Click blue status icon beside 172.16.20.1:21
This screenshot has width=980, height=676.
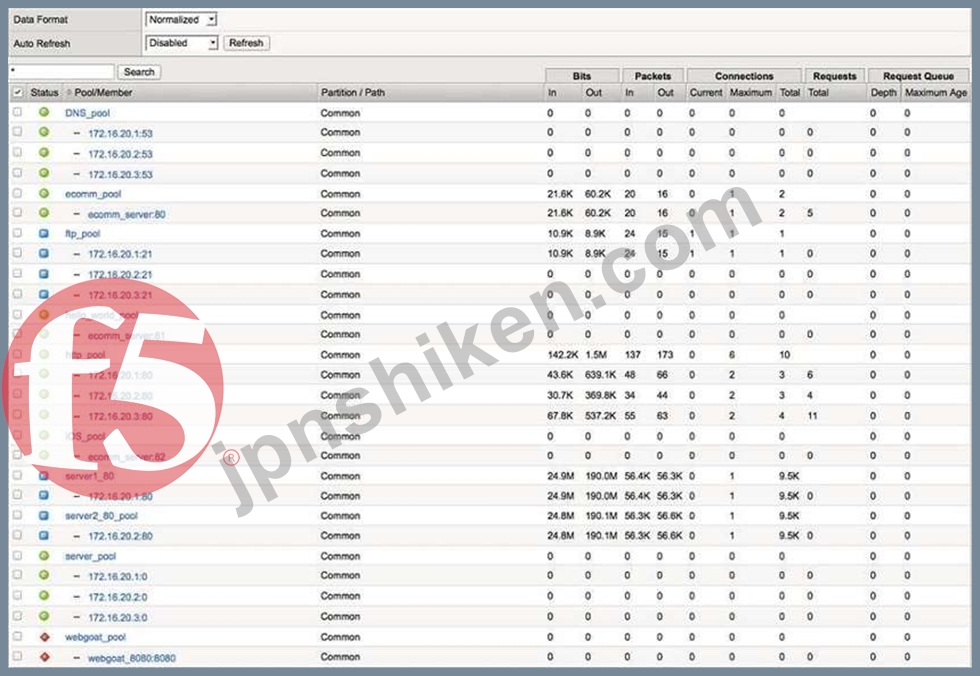coord(44,253)
